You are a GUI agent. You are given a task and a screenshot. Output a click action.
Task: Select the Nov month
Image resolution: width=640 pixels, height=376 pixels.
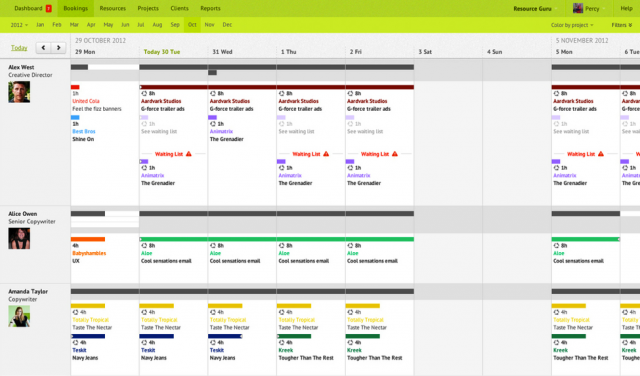(209, 25)
